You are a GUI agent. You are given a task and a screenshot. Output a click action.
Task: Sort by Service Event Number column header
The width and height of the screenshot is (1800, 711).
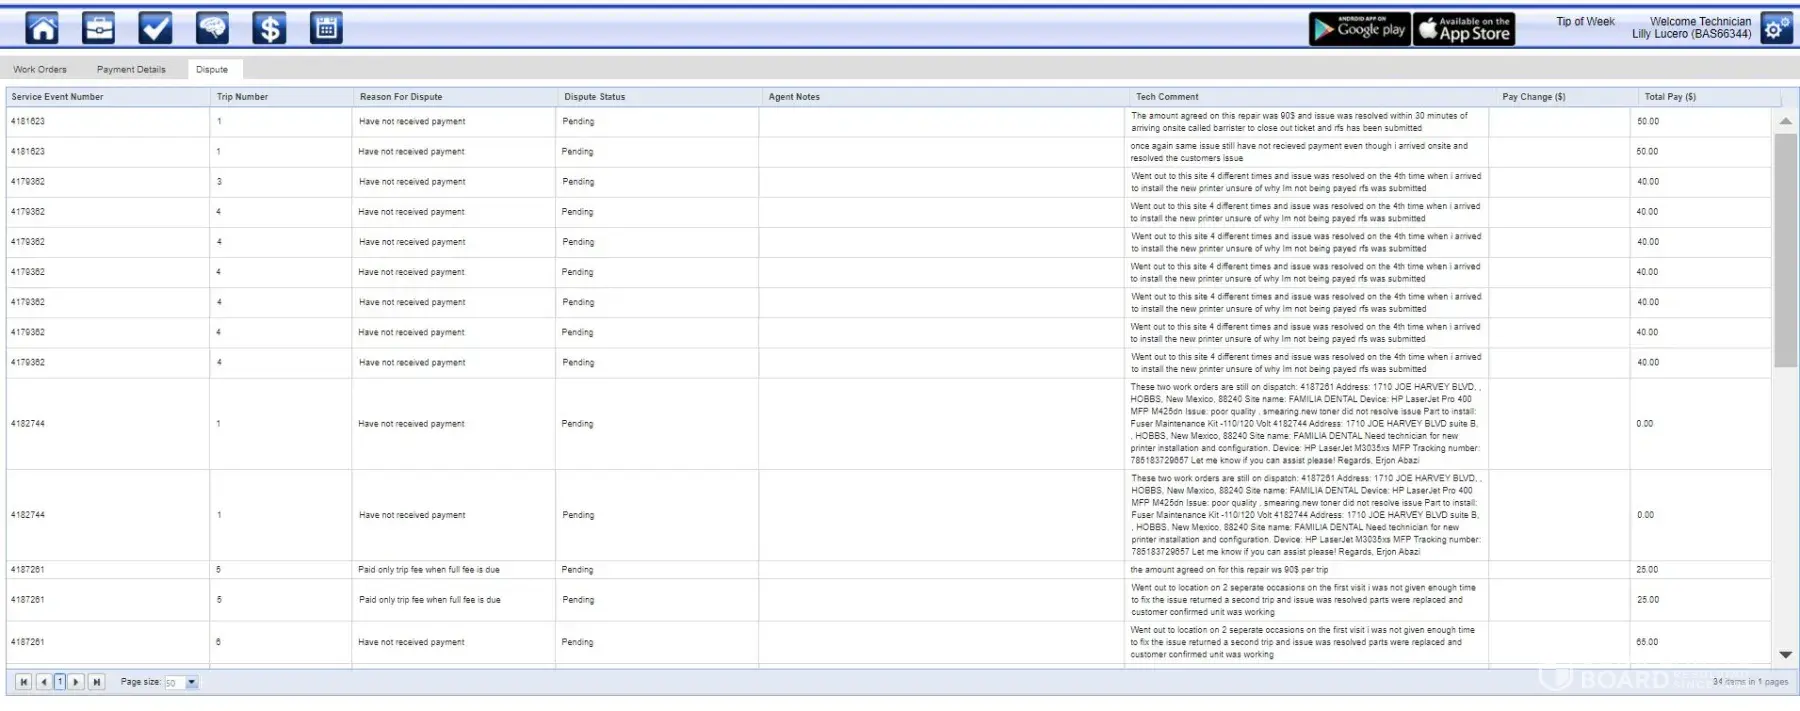pyautogui.click(x=58, y=97)
